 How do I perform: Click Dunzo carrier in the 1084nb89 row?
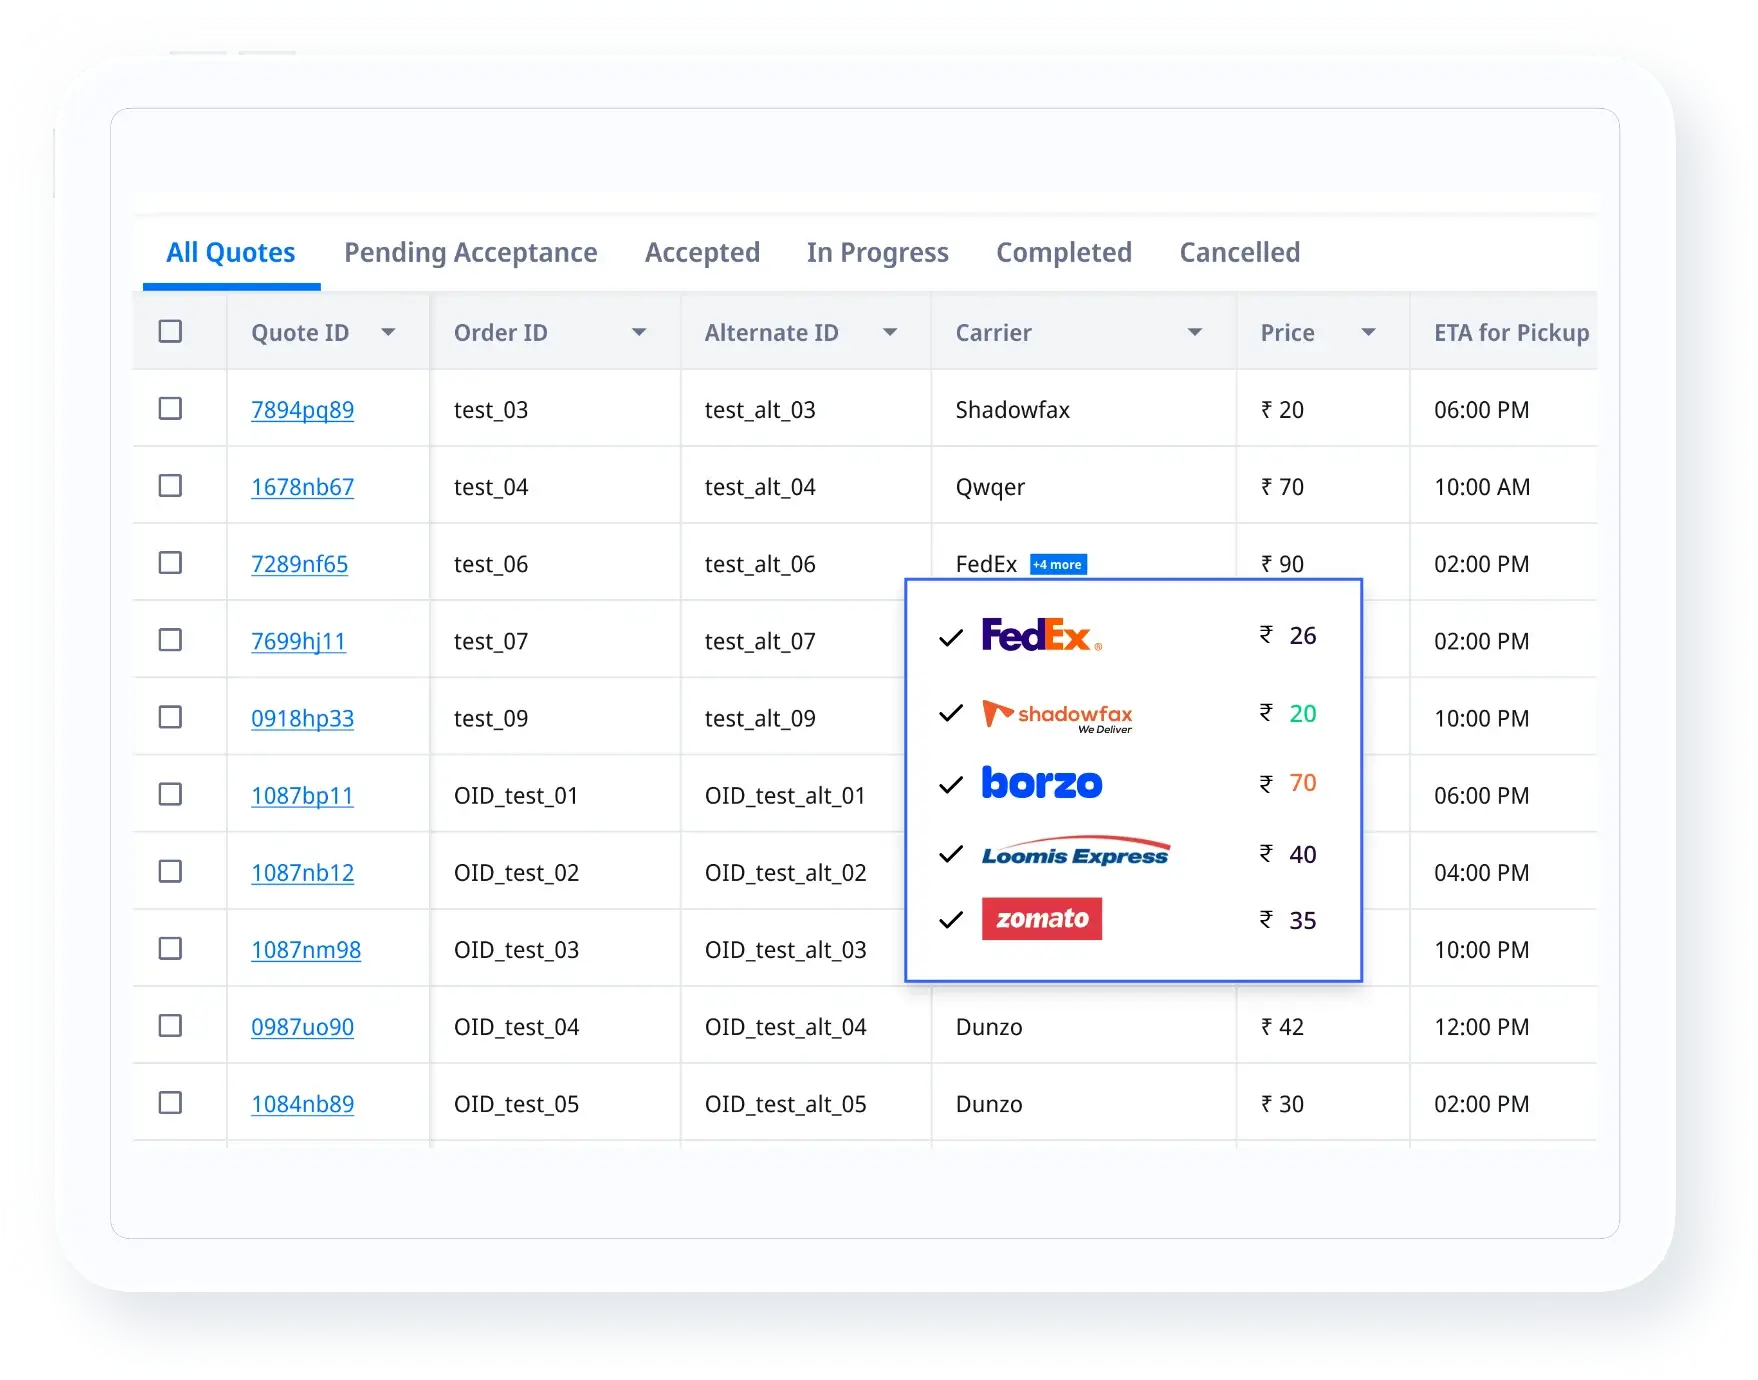(989, 1104)
